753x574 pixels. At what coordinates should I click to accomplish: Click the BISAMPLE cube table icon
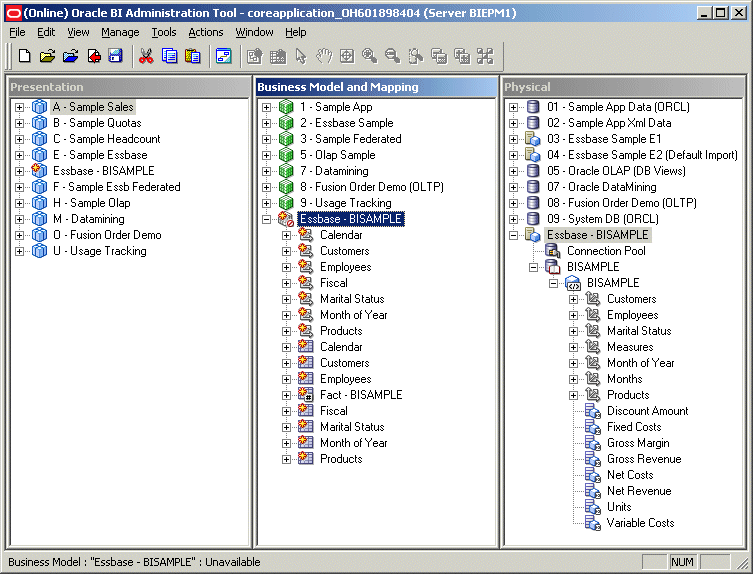click(573, 283)
